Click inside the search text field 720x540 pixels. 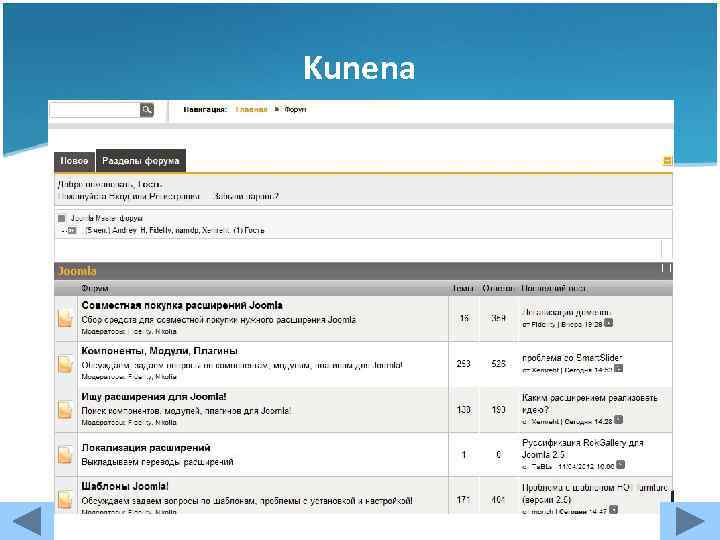pos(95,110)
